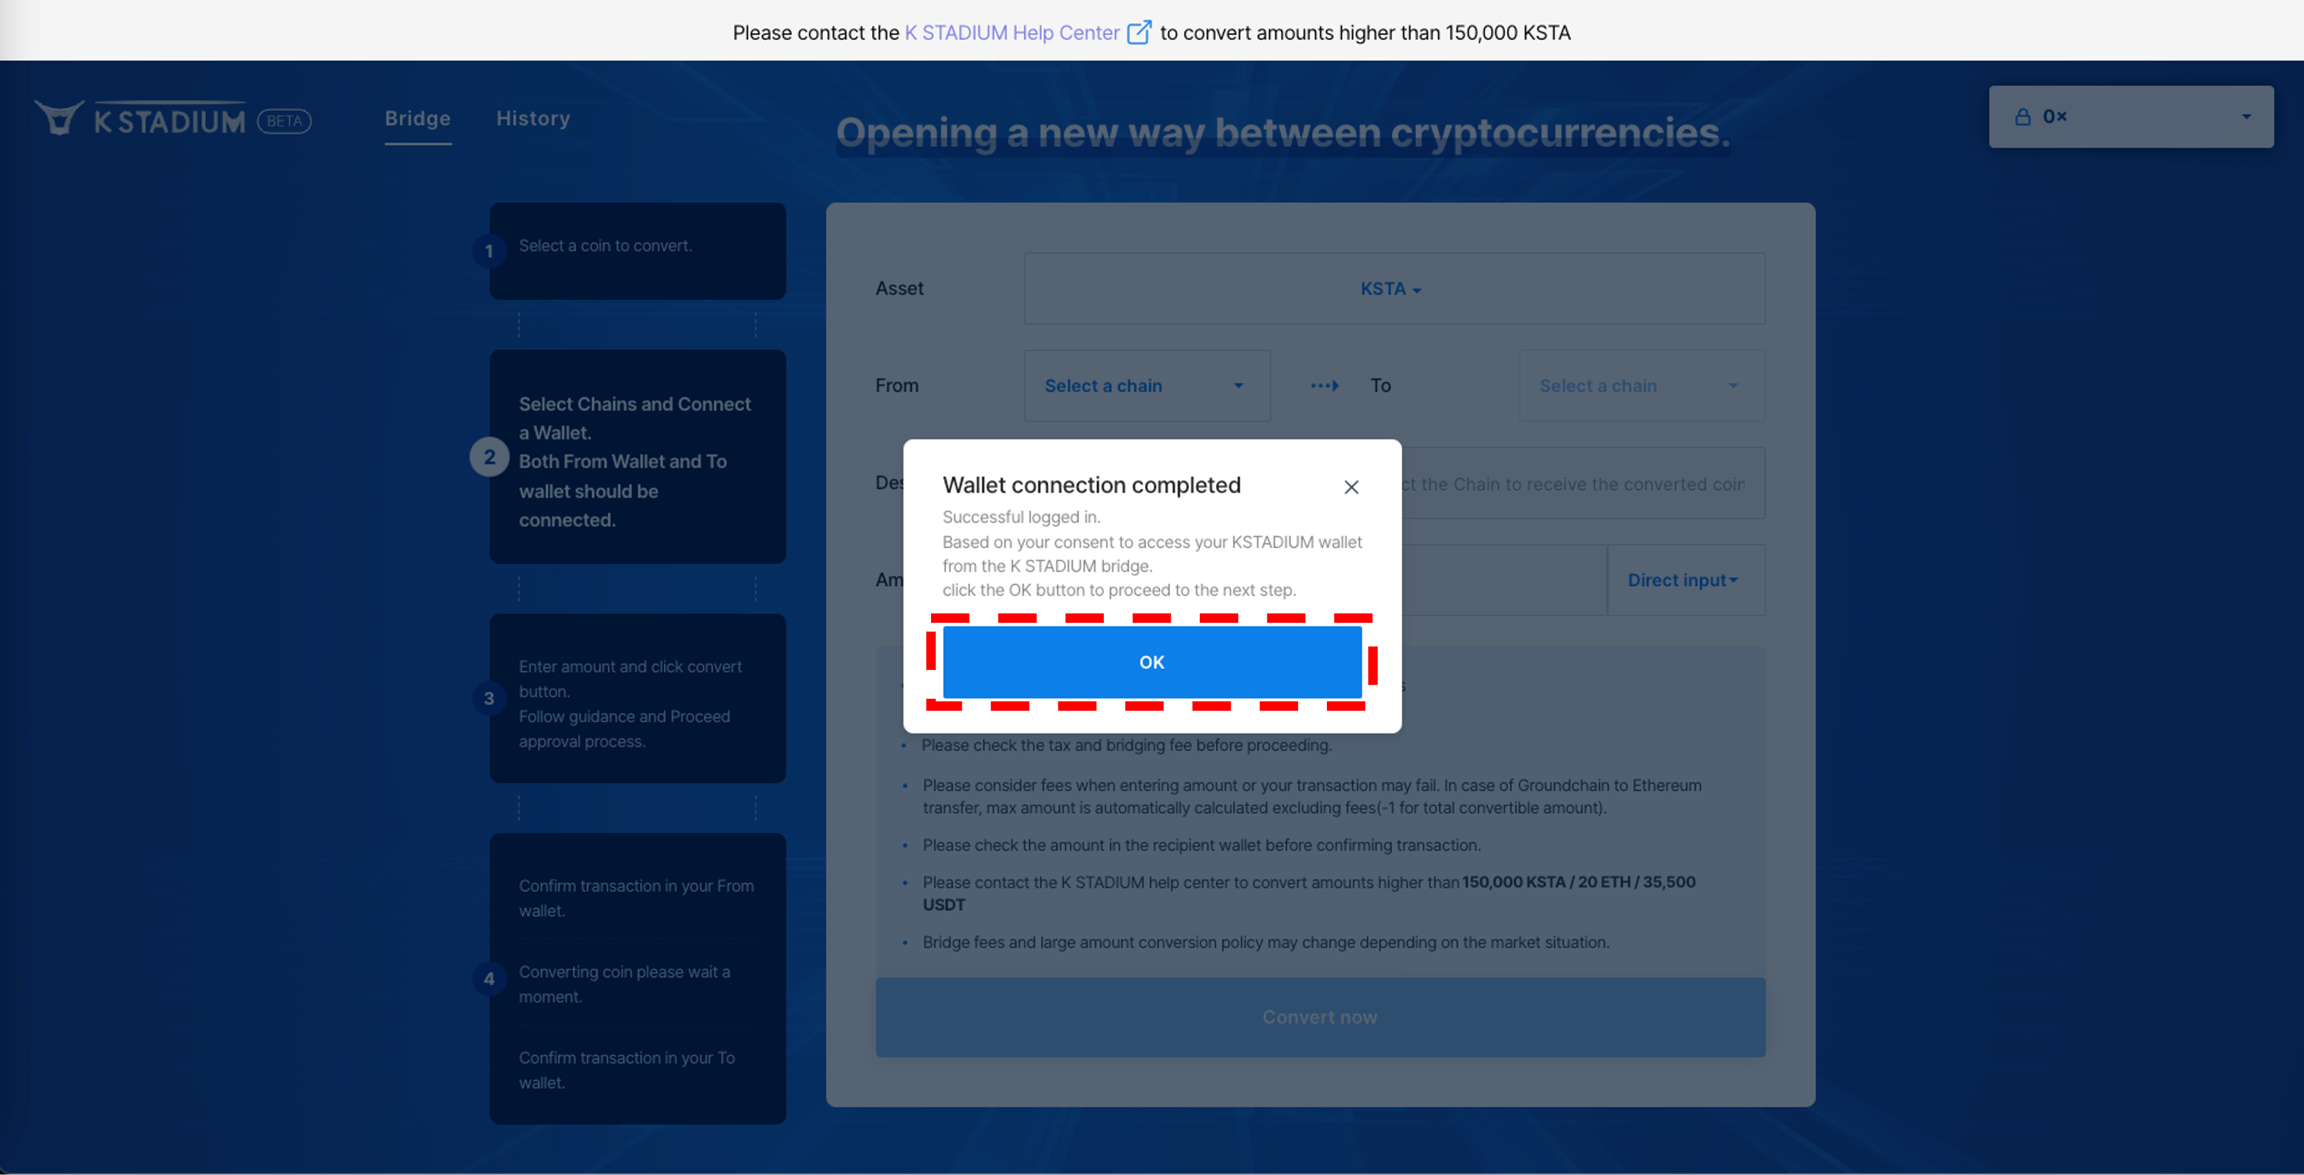Click step 2 circle in the guide

[489, 457]
